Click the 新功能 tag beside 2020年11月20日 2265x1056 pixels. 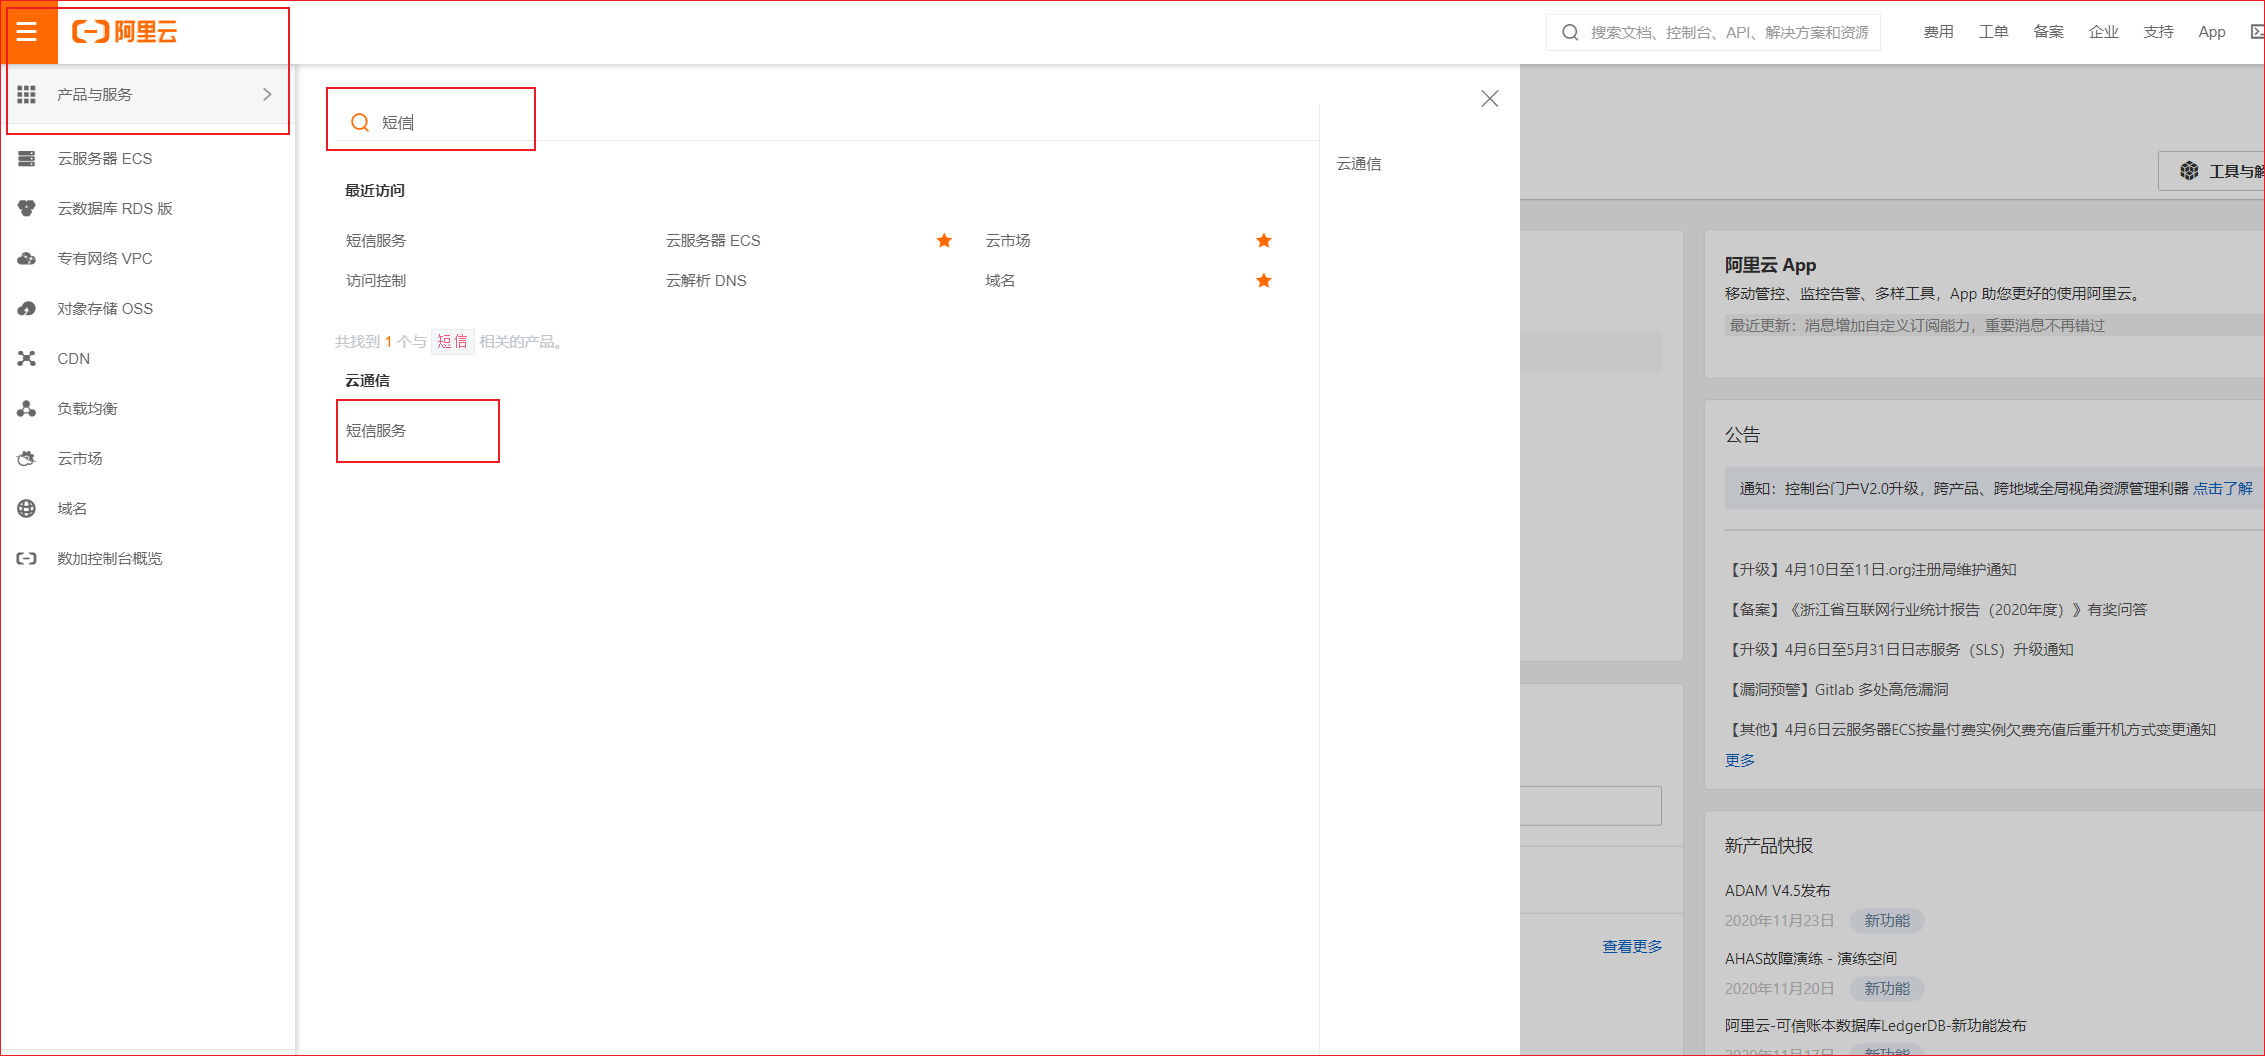(1887, 989)
